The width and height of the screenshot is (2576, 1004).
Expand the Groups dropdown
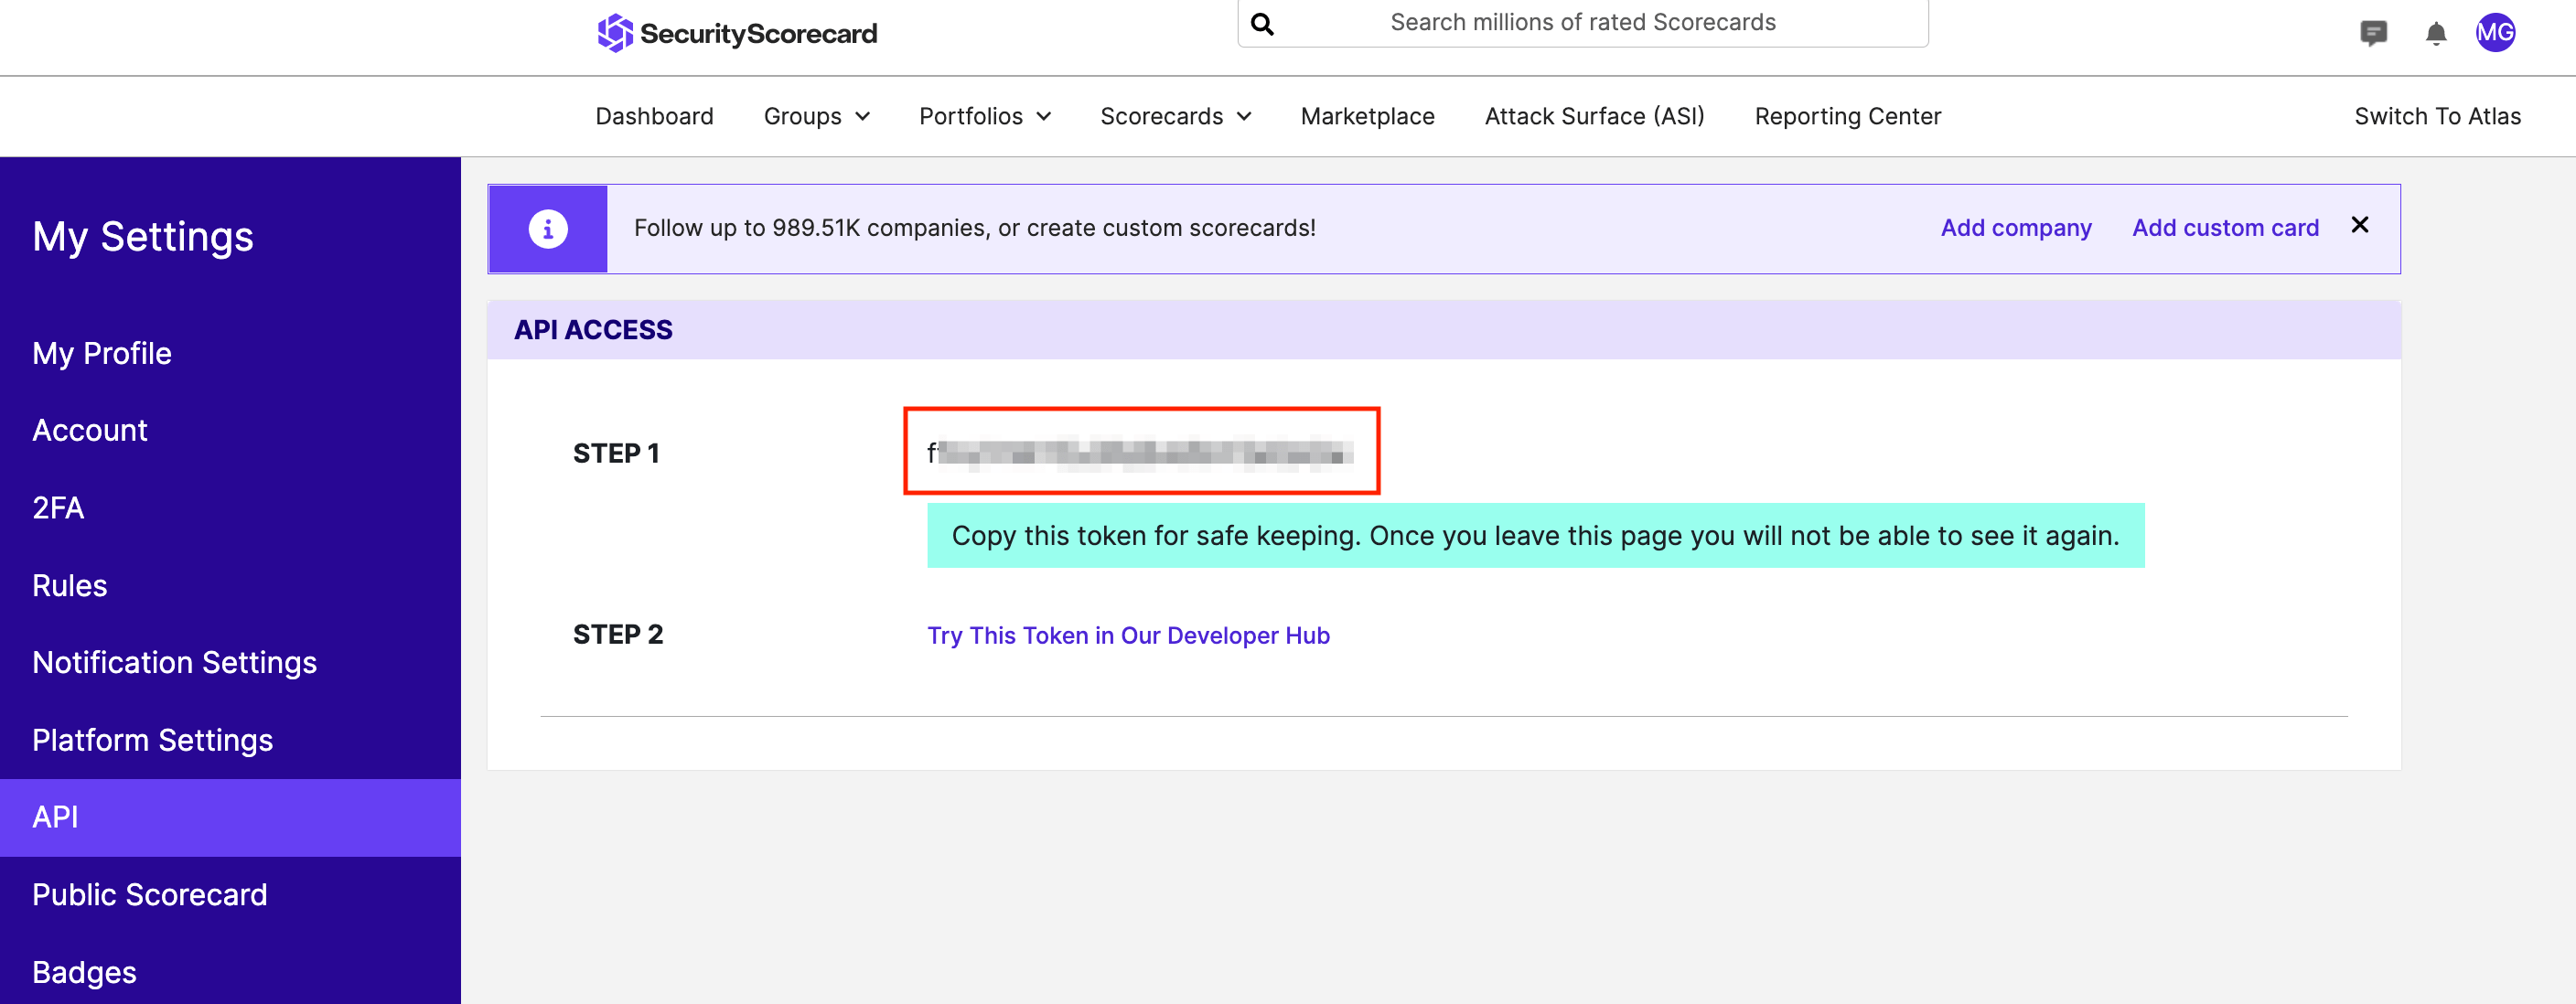[816, 116]
